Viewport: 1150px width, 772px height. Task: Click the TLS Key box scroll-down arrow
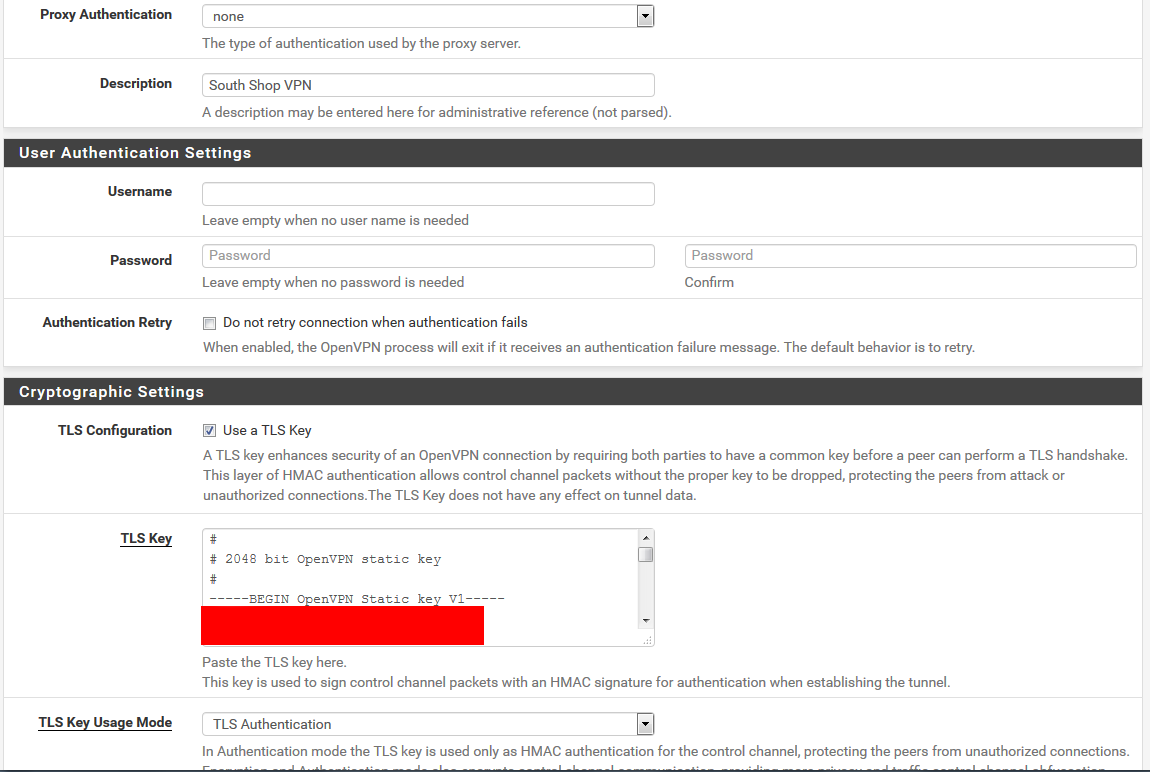(646, 621)
